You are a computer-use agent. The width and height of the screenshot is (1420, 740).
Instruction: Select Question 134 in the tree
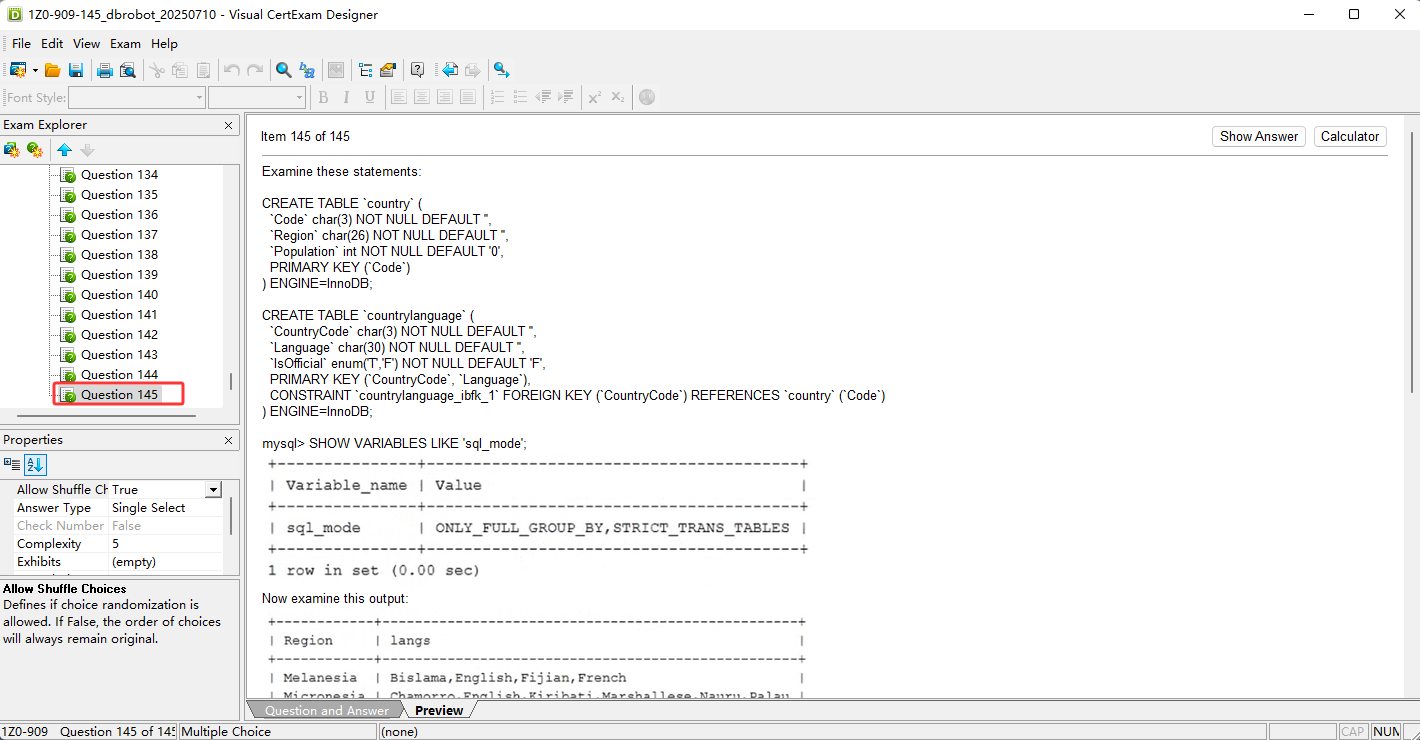tap(119, 175)
